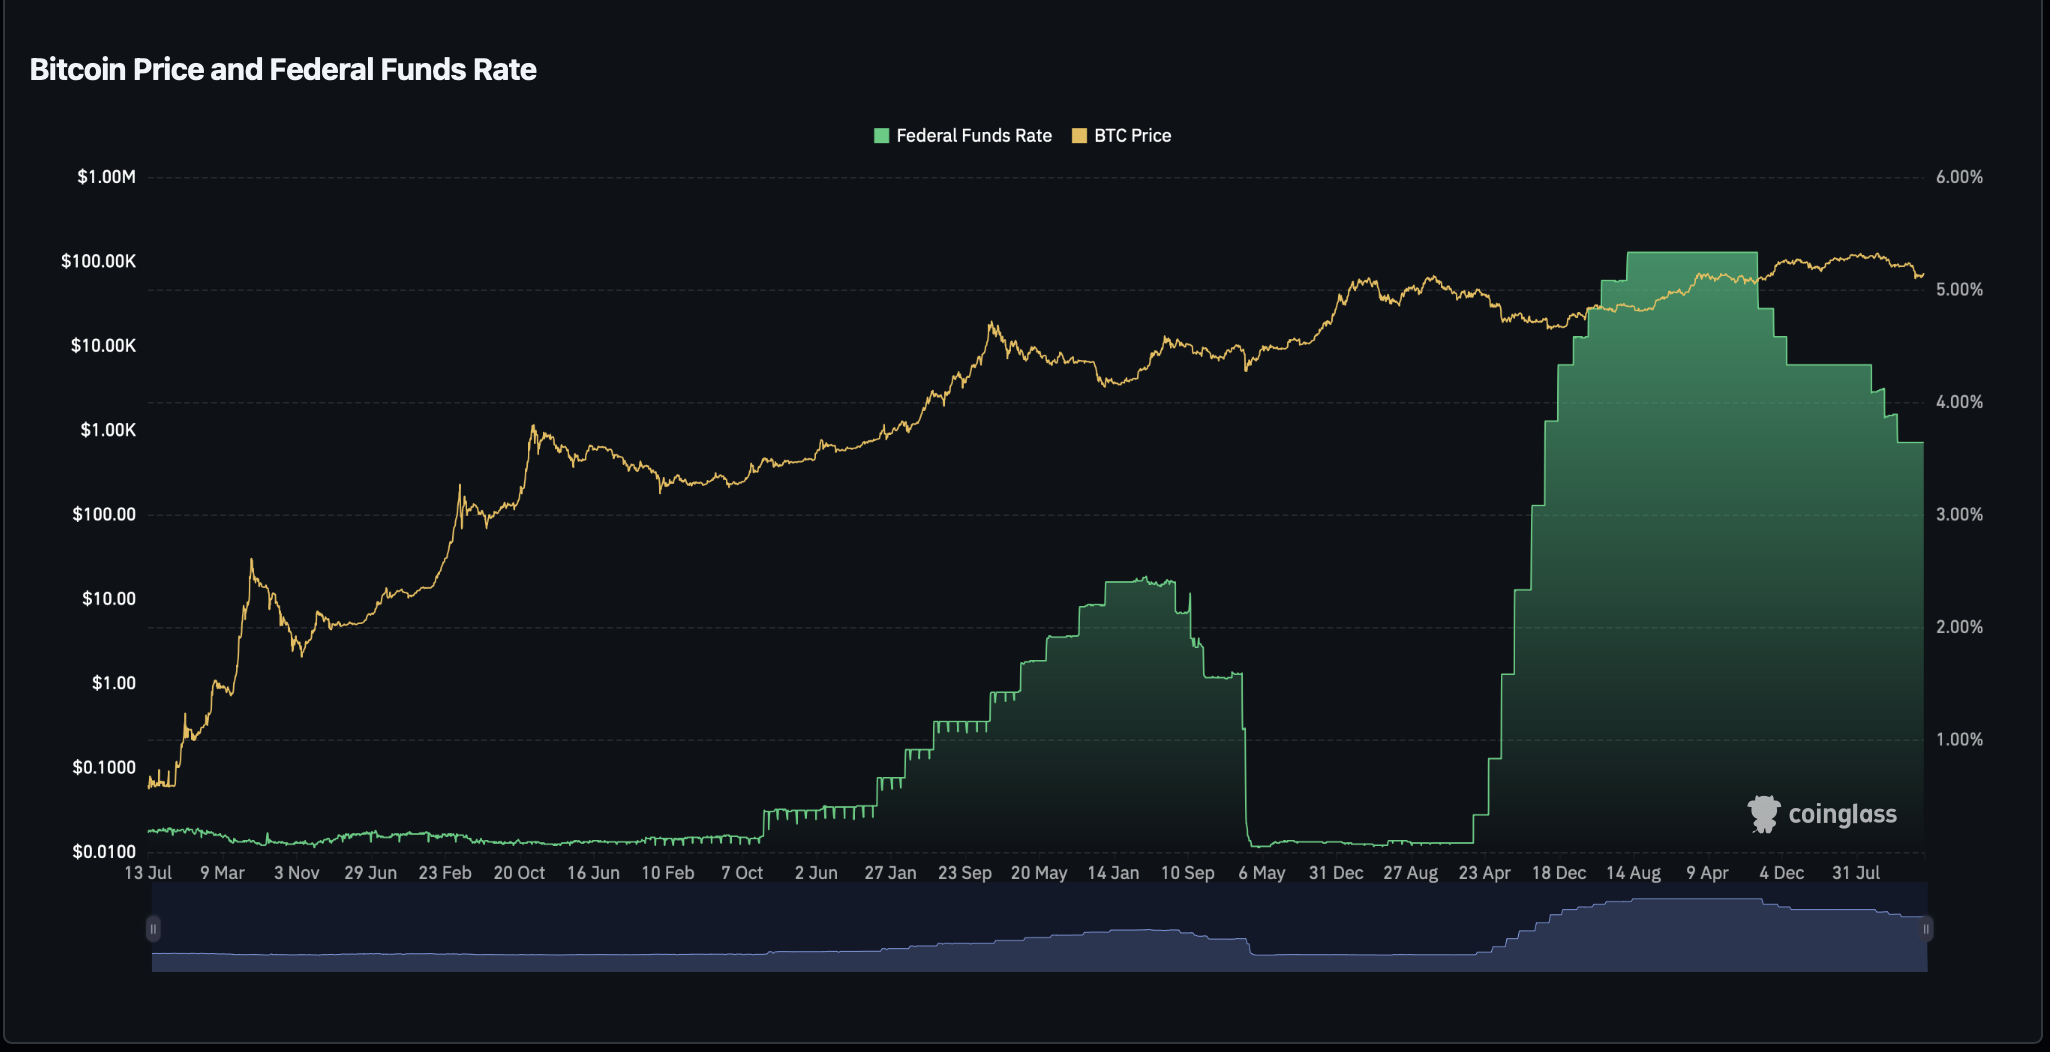The height and width of the screenshot is (1052, 2050).
Task: Click the 6 May x-axis date label
Action: click(x=1261, y=873)
